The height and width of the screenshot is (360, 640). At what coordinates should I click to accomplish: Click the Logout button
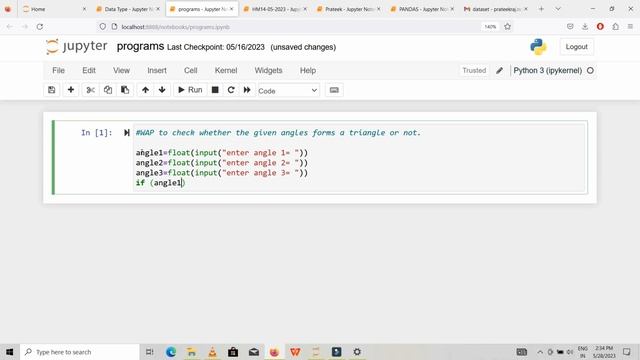pyautogui.click(x=576, y=47)
